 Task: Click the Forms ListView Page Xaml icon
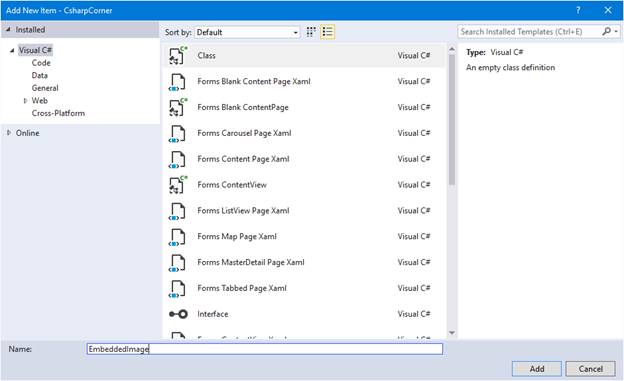177,211
